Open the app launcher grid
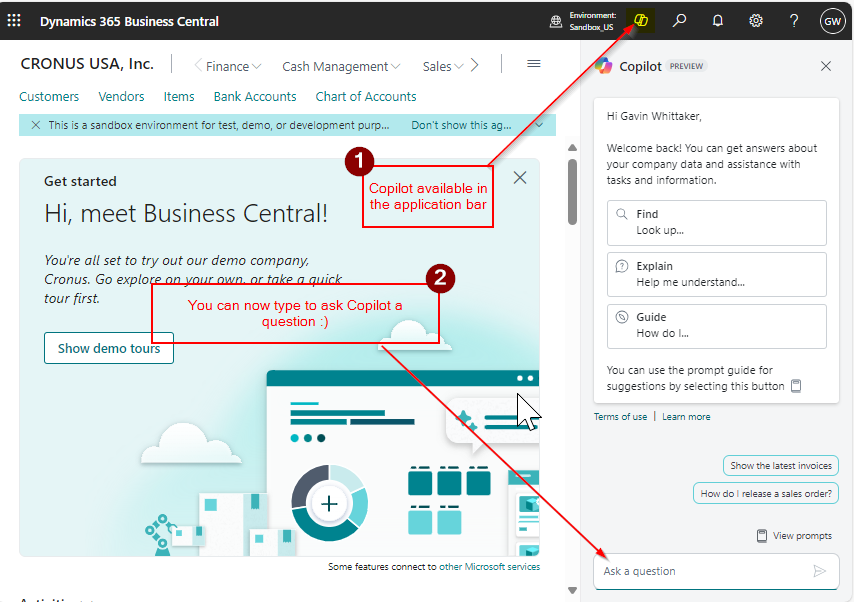 [13, 21]
